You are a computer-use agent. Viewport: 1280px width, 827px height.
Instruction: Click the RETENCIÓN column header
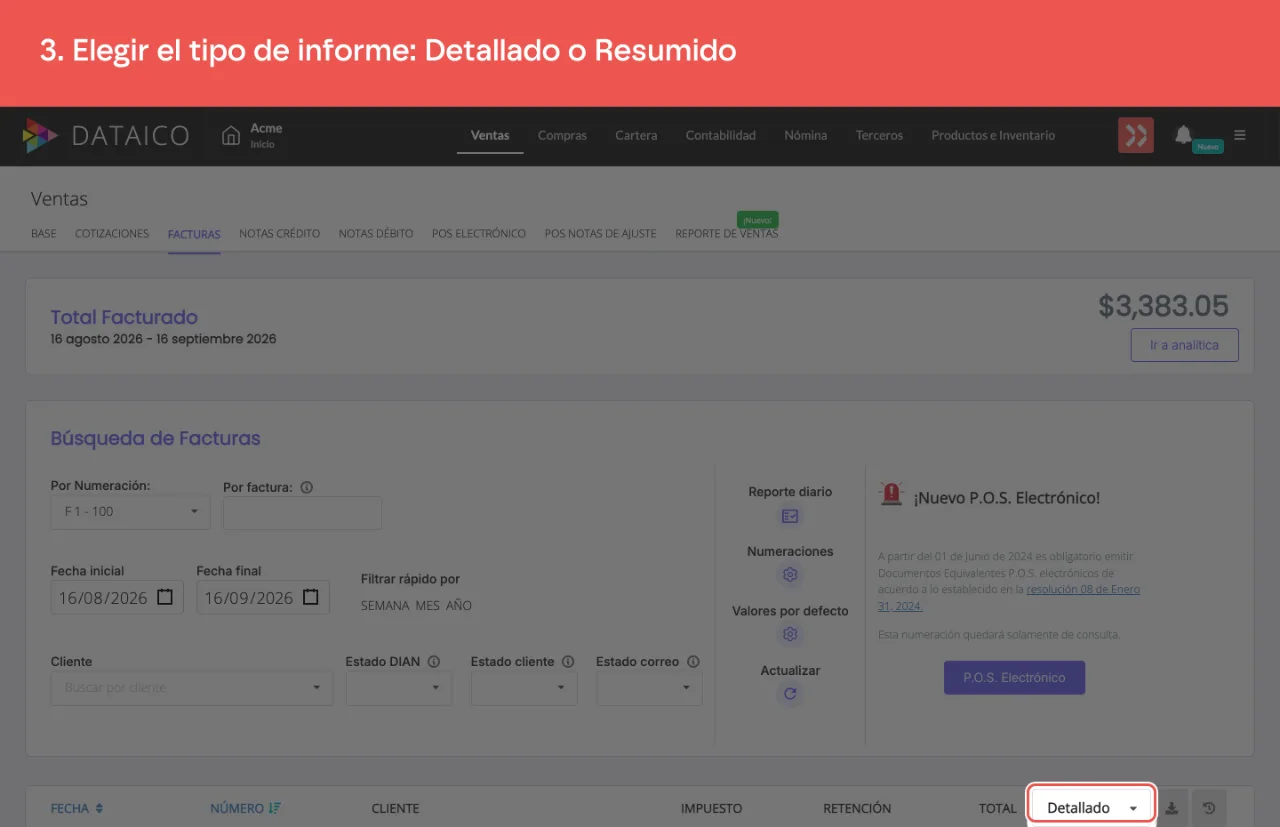pyautogui.click(x=857, y=808)
